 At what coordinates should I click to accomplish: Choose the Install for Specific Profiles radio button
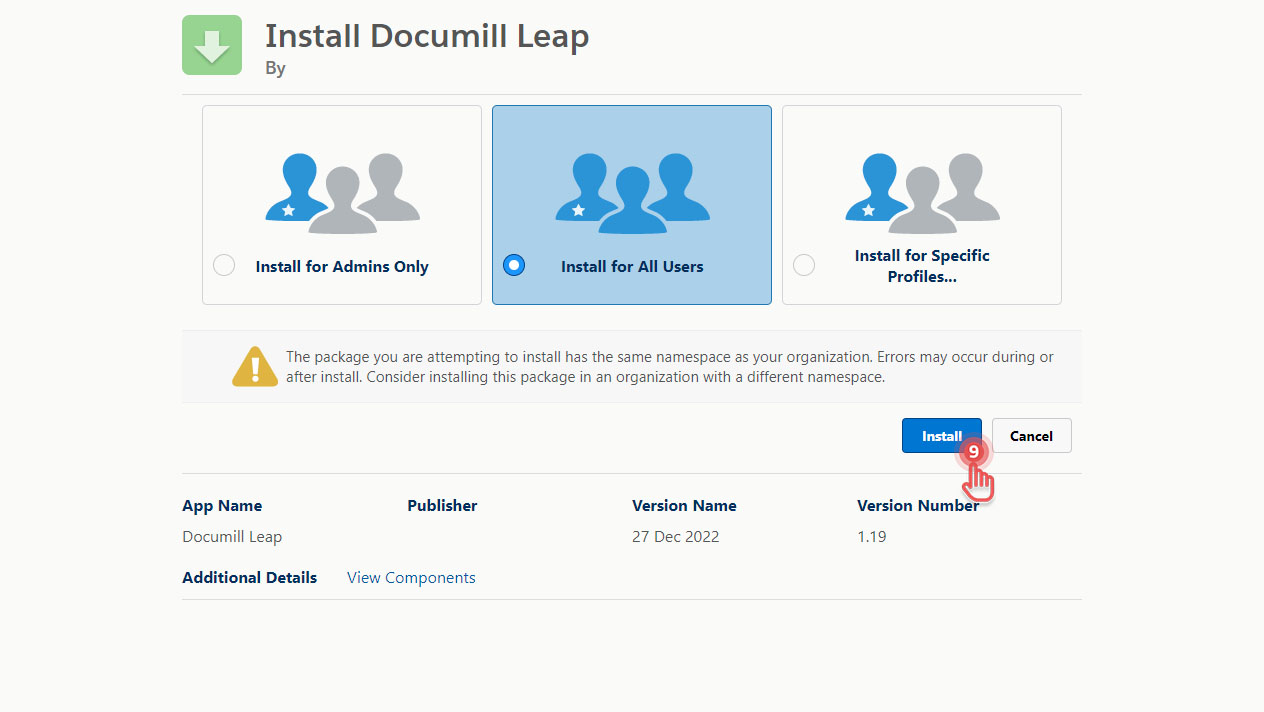[x=804, y=266]
